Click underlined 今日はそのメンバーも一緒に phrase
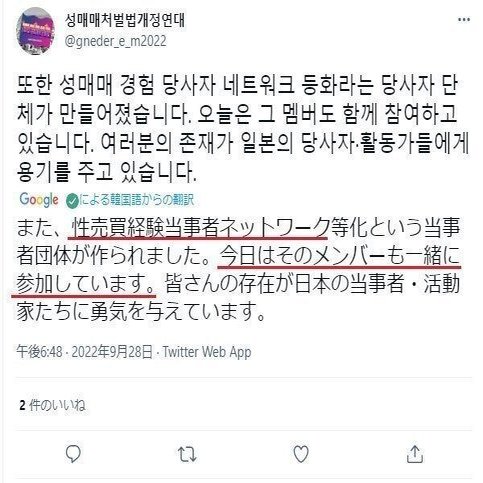 pos(339,256)
